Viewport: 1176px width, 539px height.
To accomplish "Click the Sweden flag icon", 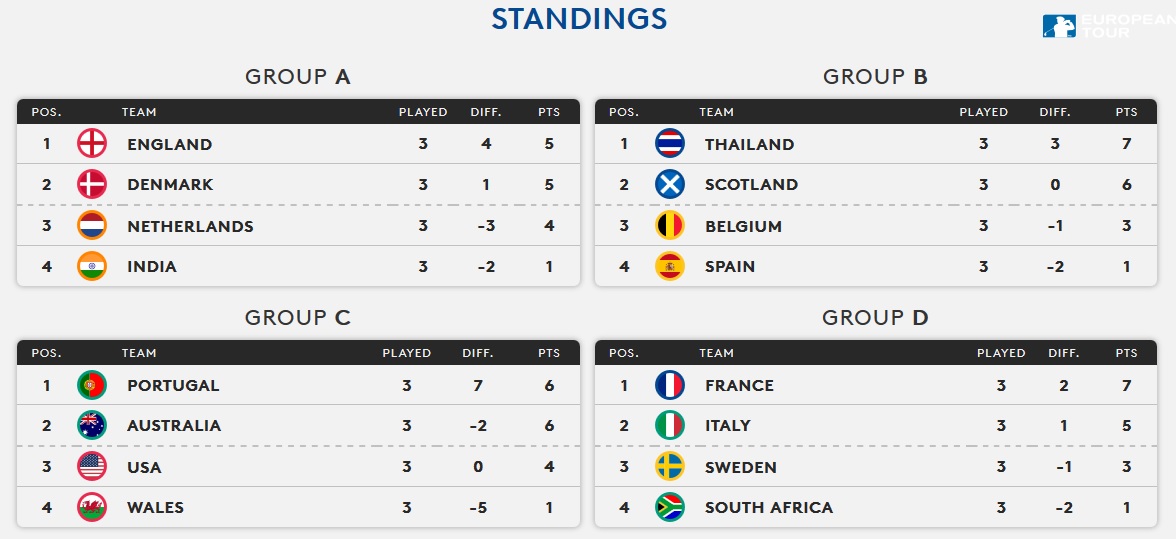I will tap(670, 467).
